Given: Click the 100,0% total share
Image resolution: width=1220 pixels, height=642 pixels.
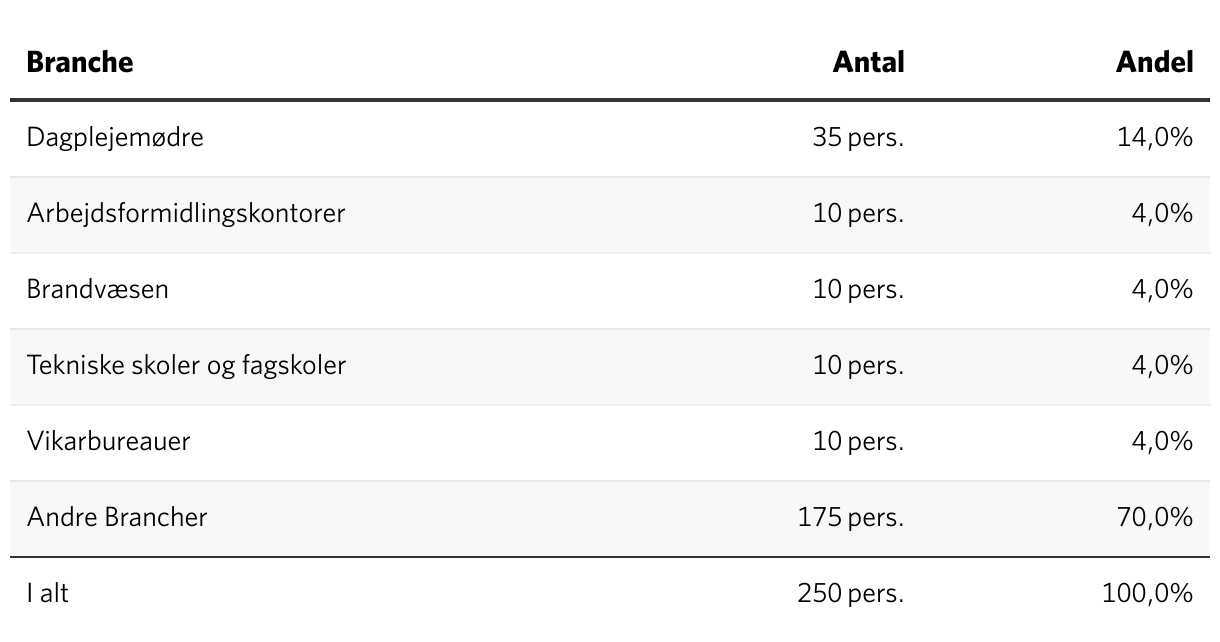Looking at the screenshot, I should (x=1147, y=593).
